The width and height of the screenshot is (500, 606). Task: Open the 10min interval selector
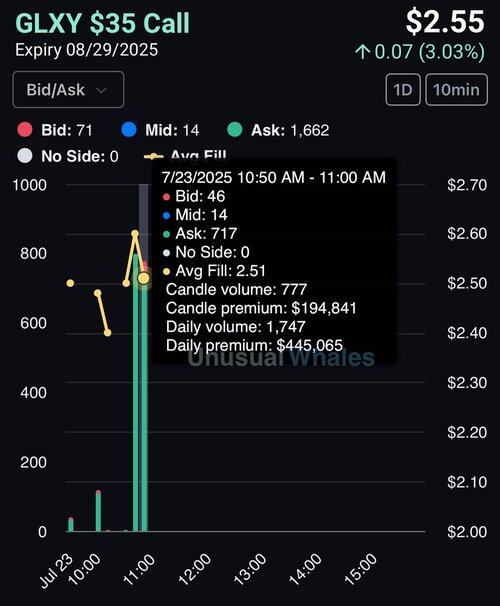[x=456, y=90]
